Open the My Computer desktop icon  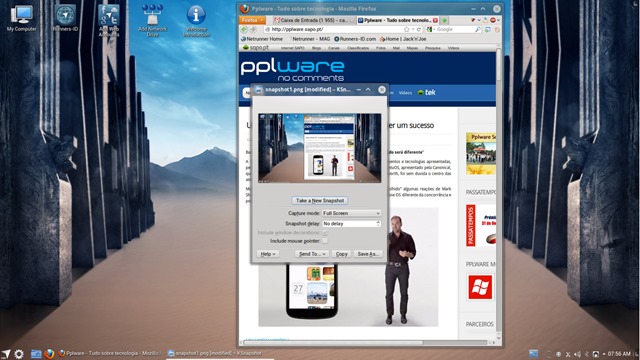click(21, 18)
